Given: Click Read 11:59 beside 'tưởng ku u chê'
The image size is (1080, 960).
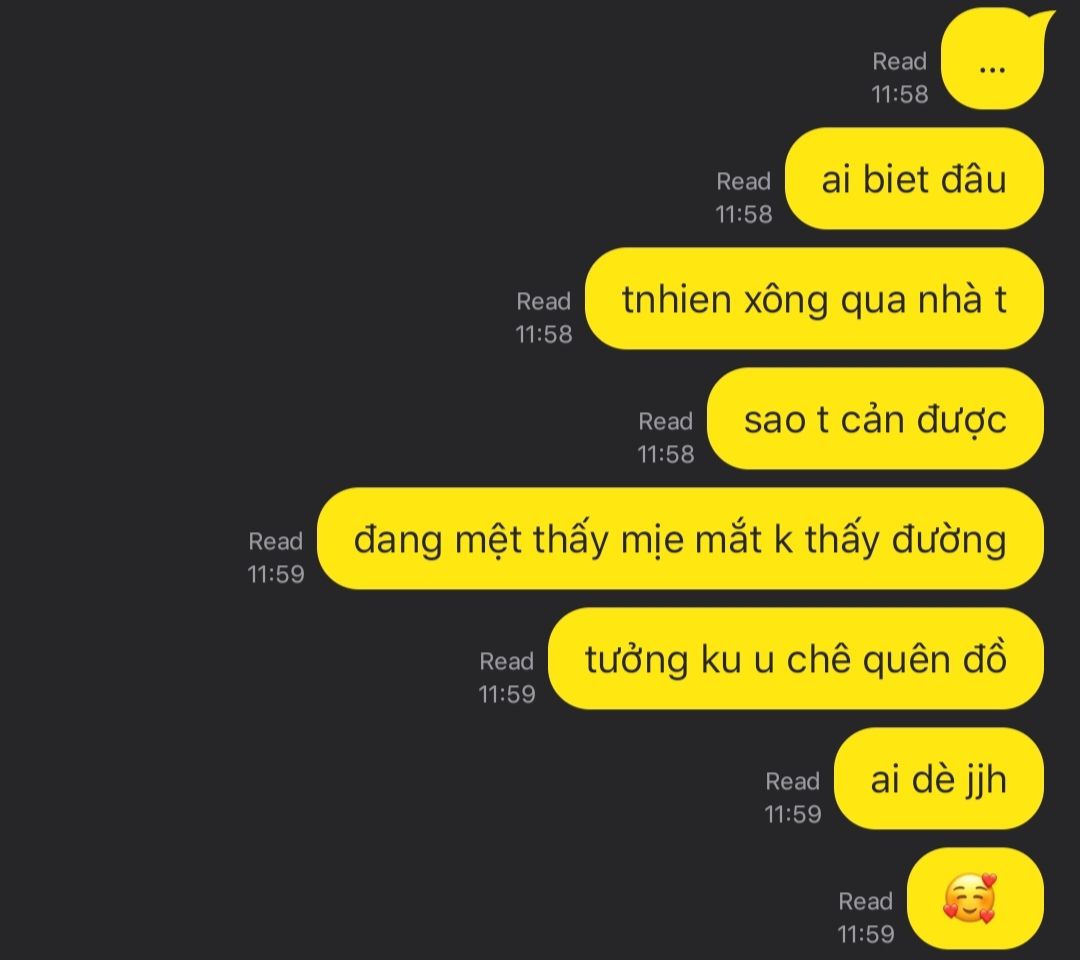Looking at the screenshot, I should tap(507, 676).
